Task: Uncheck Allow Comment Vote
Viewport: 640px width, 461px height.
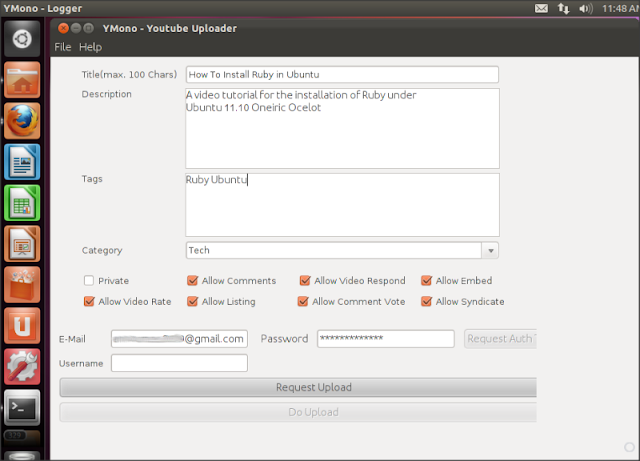Action: click(303, 301)
